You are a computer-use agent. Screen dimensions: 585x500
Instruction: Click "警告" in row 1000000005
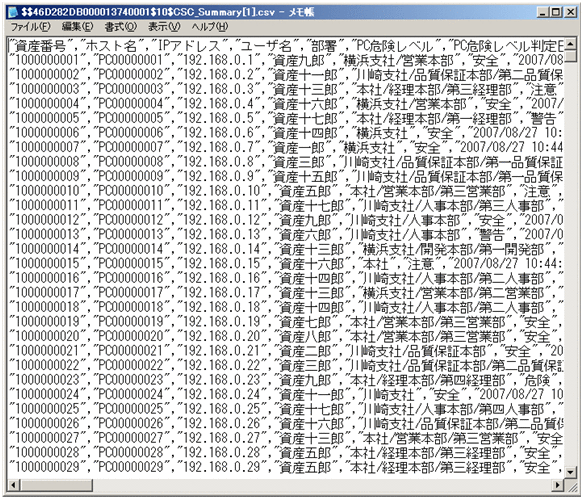point(543,119)
